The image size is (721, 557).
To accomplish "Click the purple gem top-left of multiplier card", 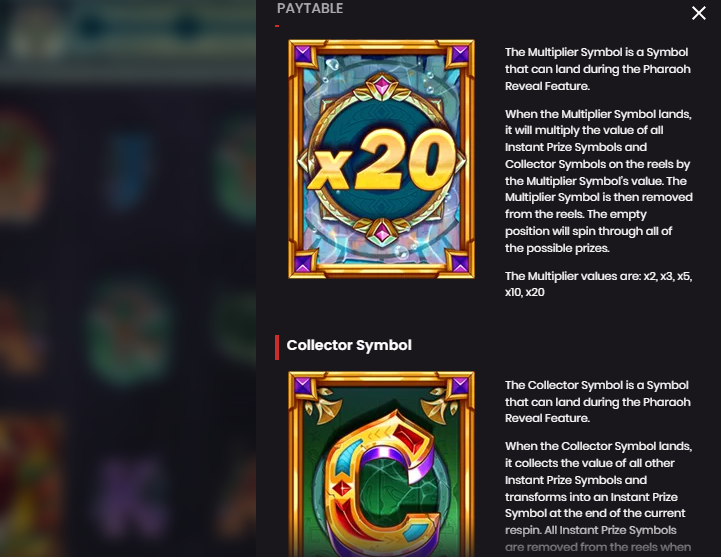I will click(303, 55).
